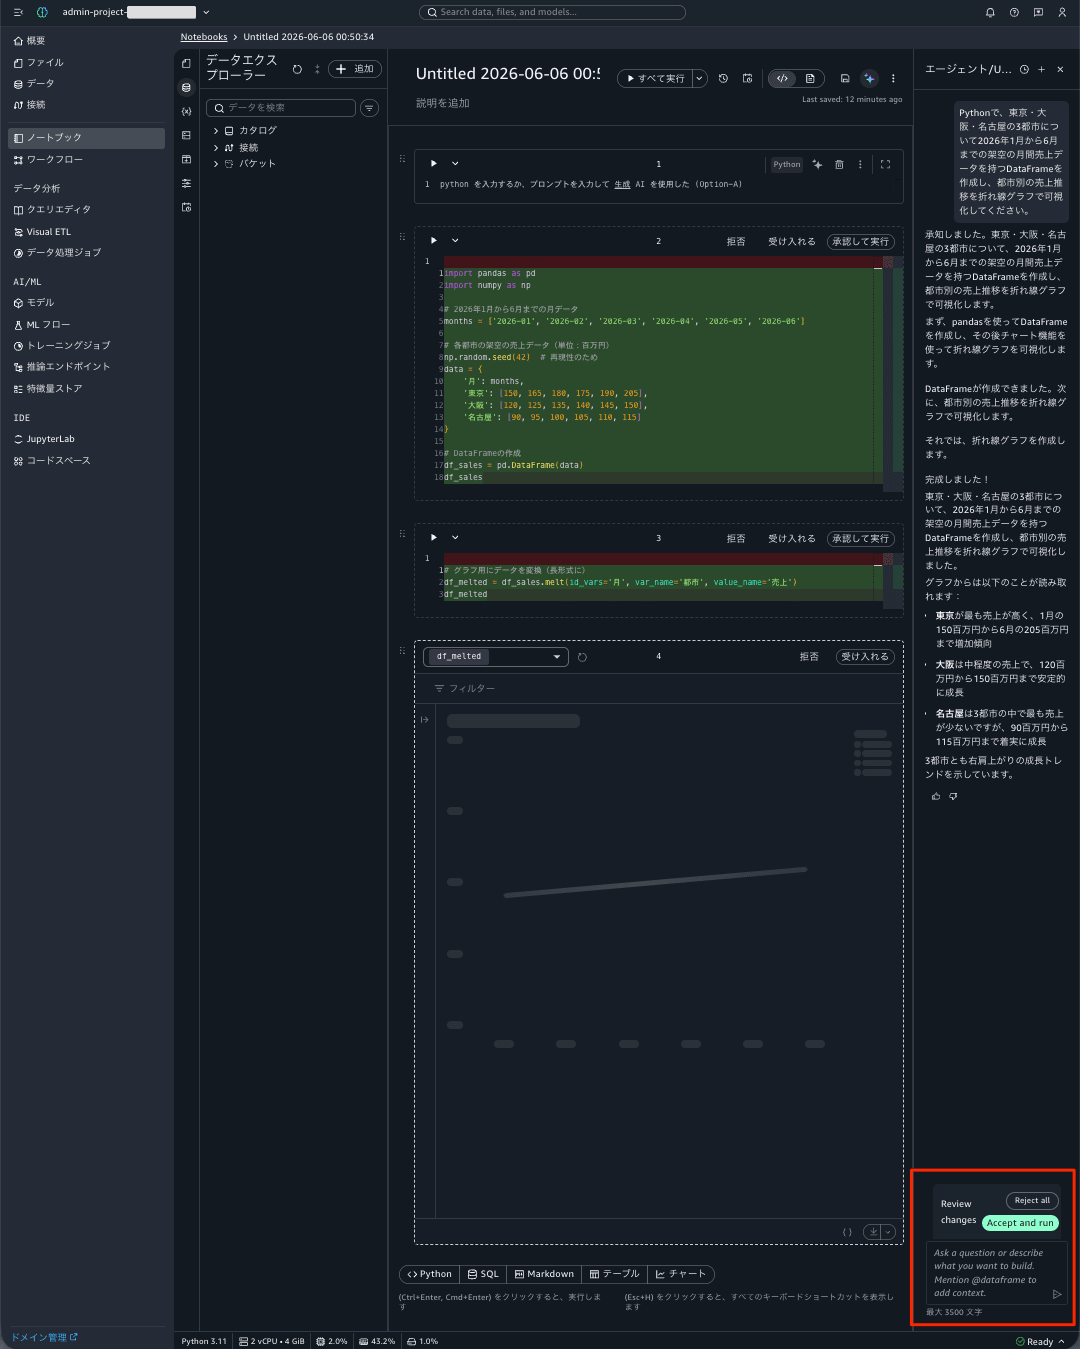This screenshot has width=1080, height=1349.
Task: Open the calendar schedule icon in the side rail
Action: click(x=186, y=207)
